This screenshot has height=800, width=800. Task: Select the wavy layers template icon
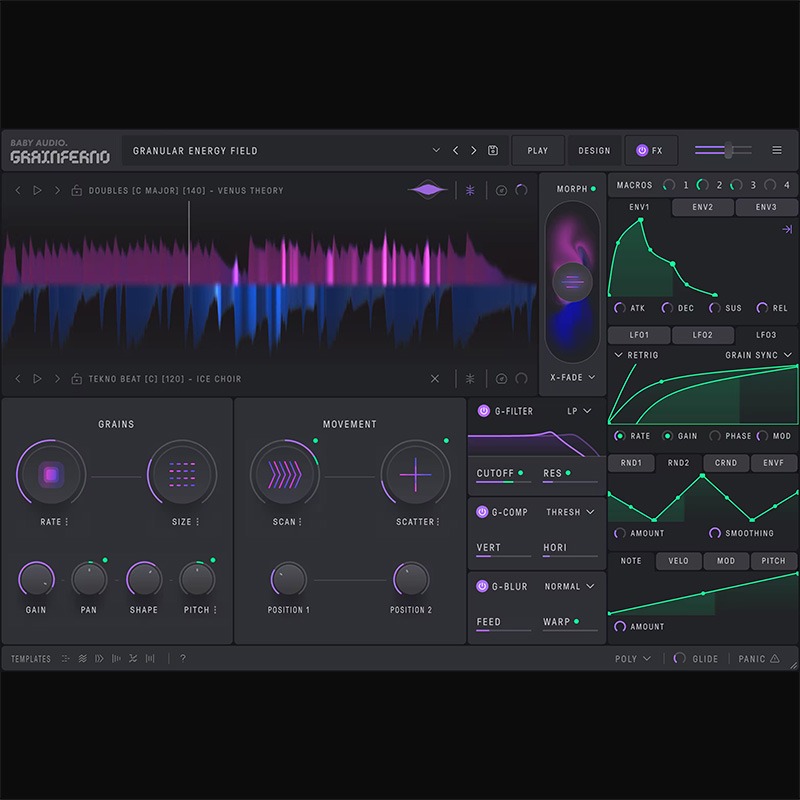point(82,658)
